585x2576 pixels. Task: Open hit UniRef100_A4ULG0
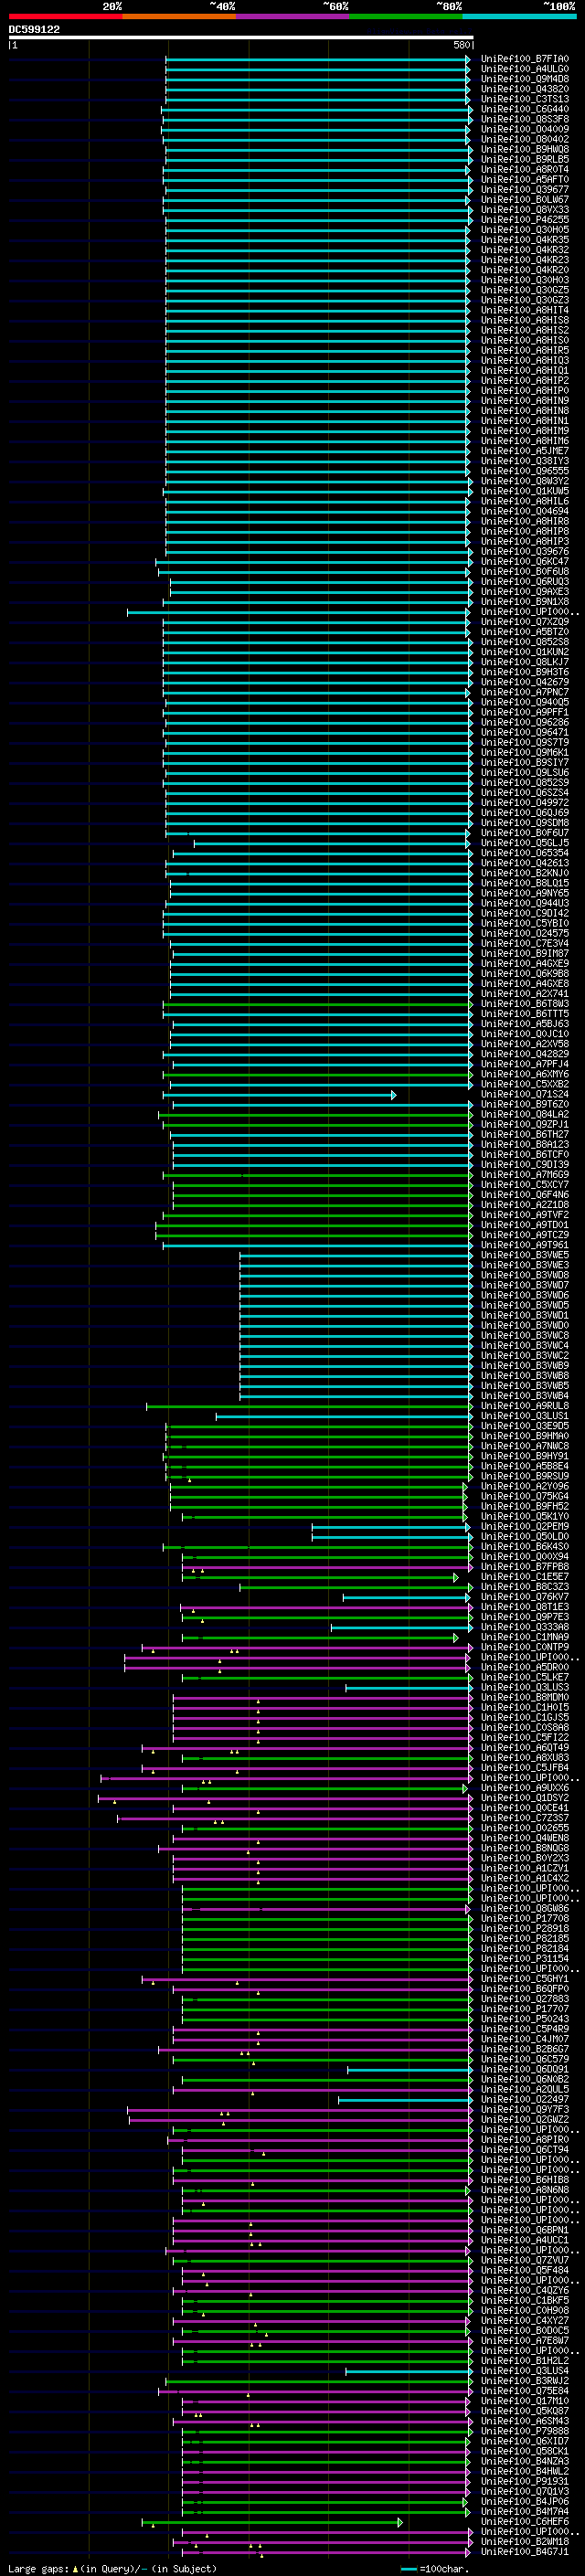(x=524, y=69)
